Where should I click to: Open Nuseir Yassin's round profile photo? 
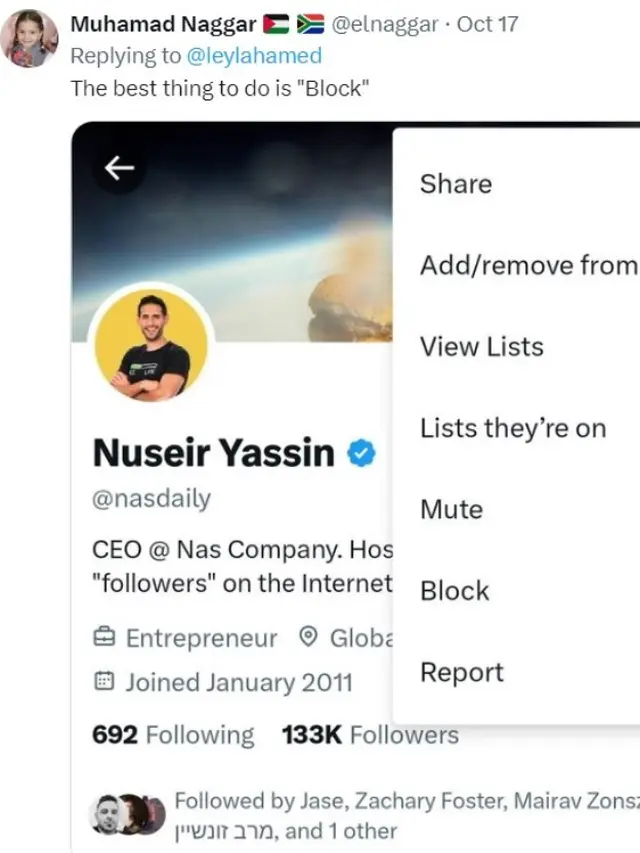150,343
